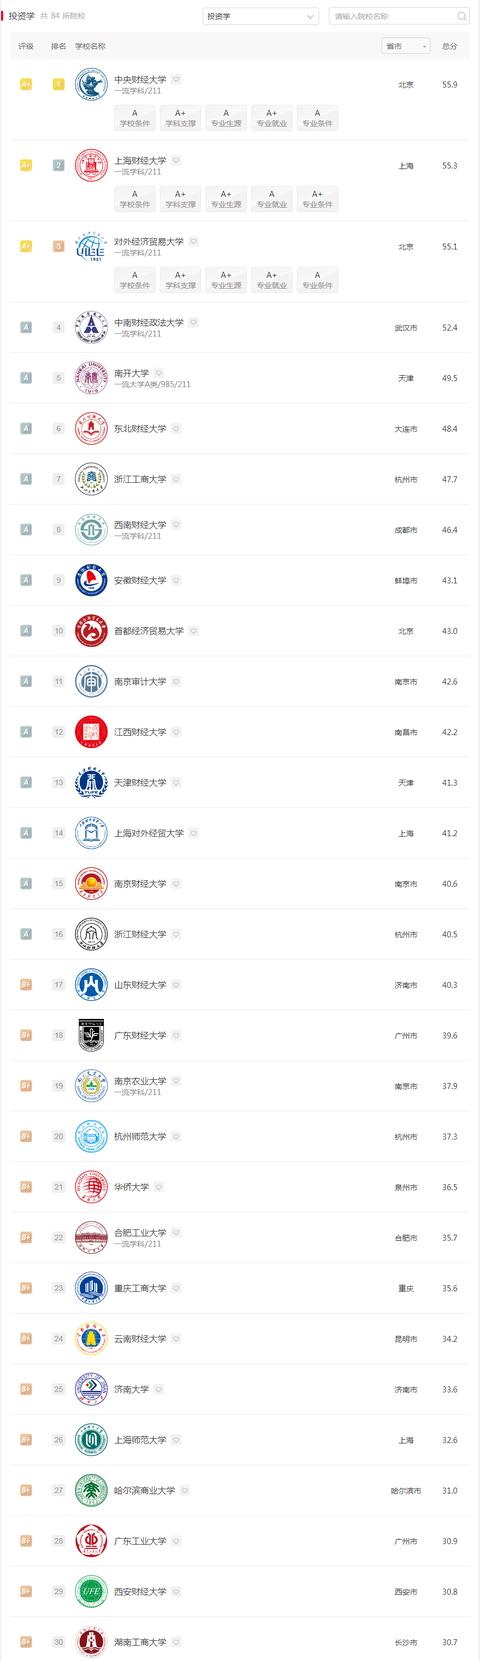Toggle the heart icon beside 上海财经大学
Viewport: 480px width, 1661px height.
click(x=176, y=160)
